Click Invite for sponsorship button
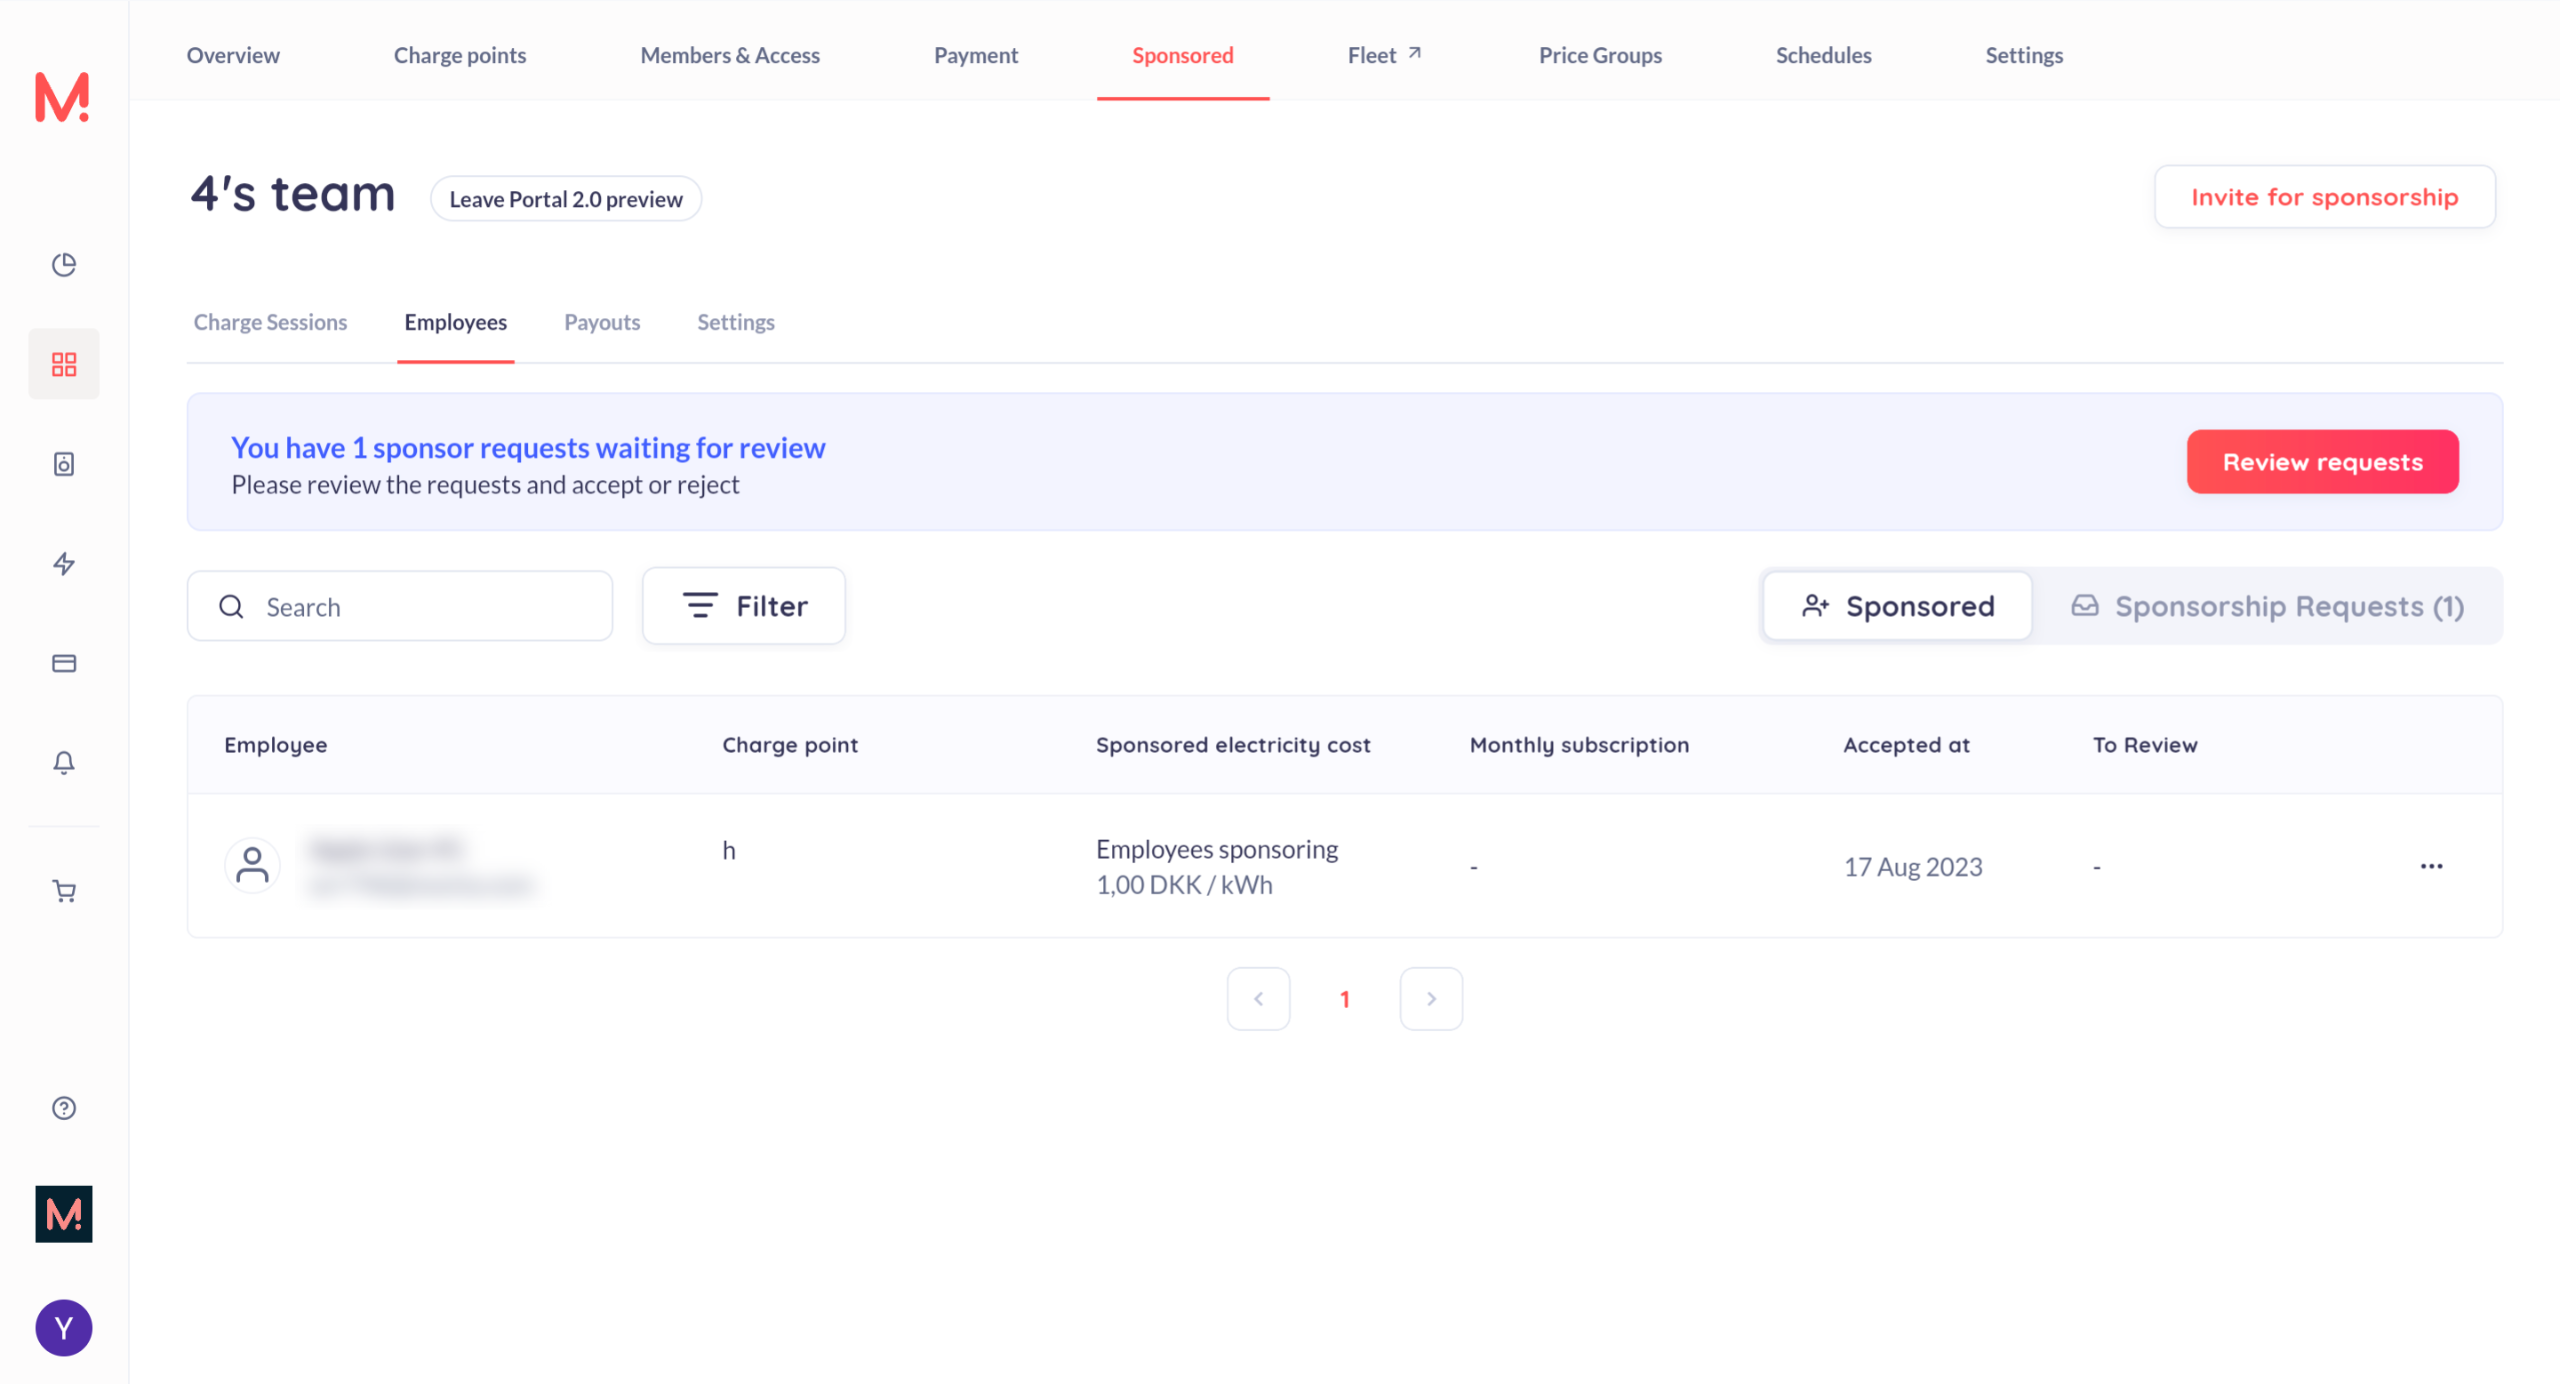 pos(2324,197)
